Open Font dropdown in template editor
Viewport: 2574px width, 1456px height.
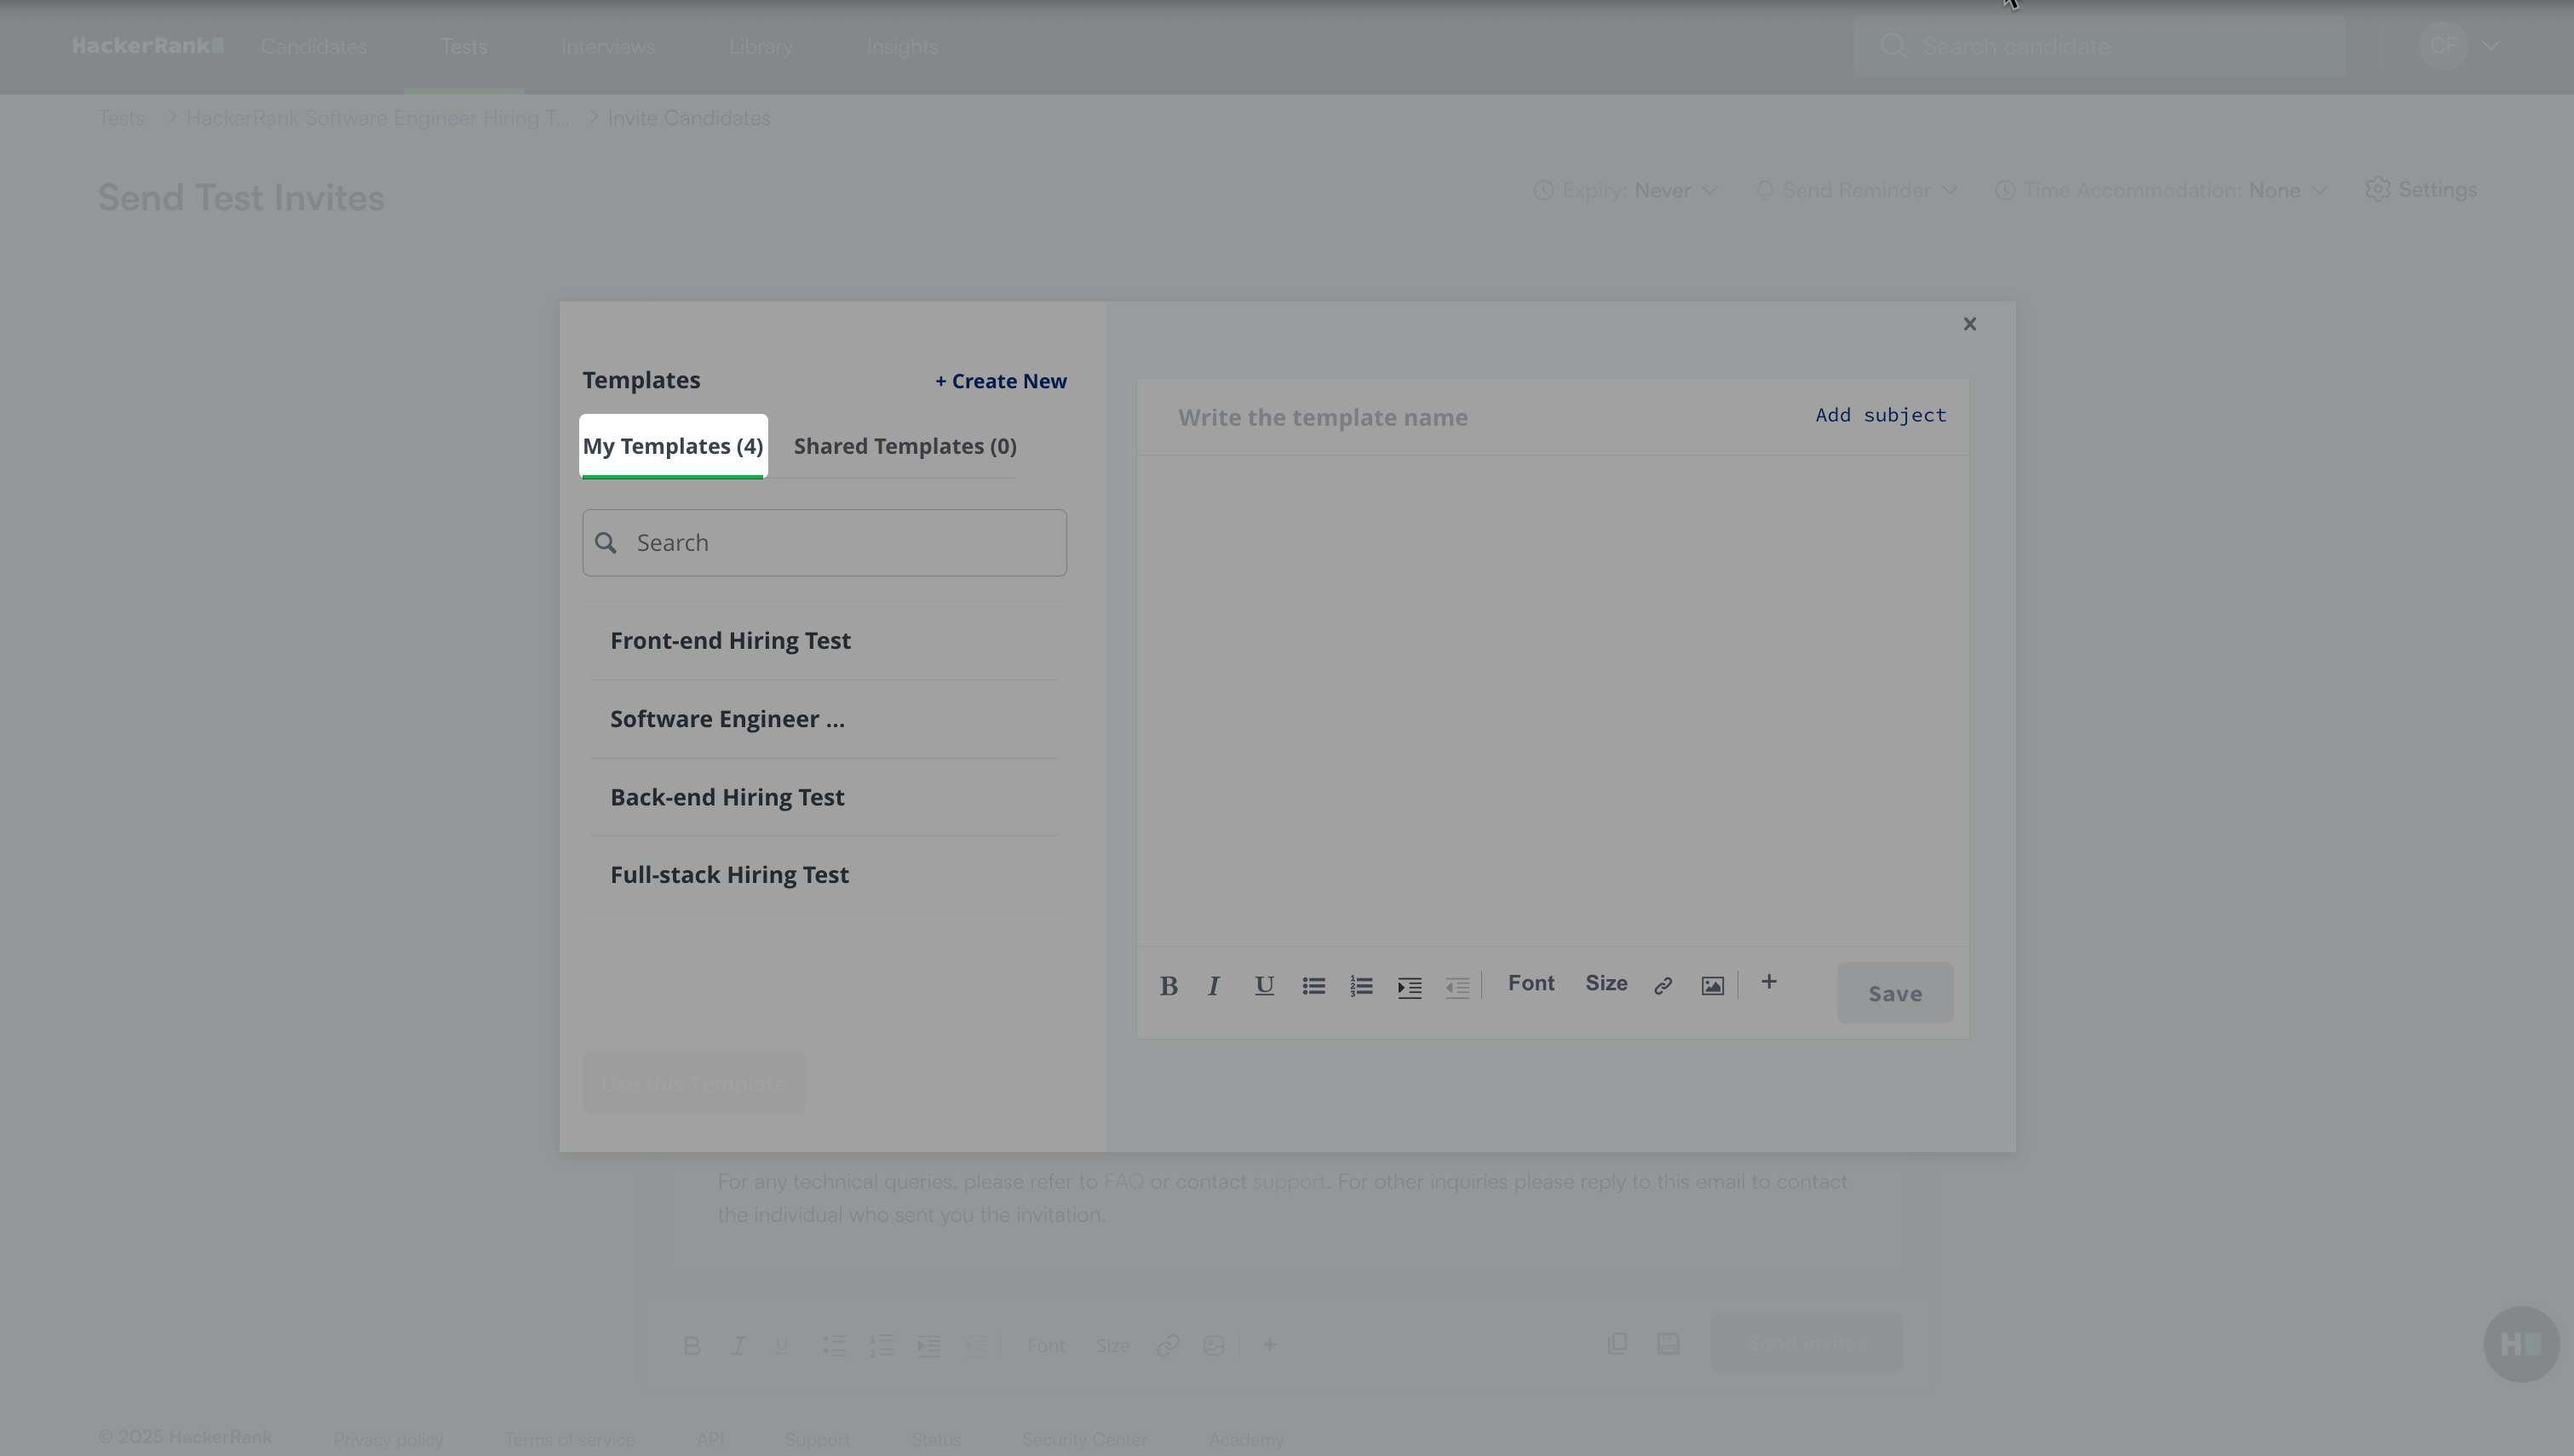1531,984
